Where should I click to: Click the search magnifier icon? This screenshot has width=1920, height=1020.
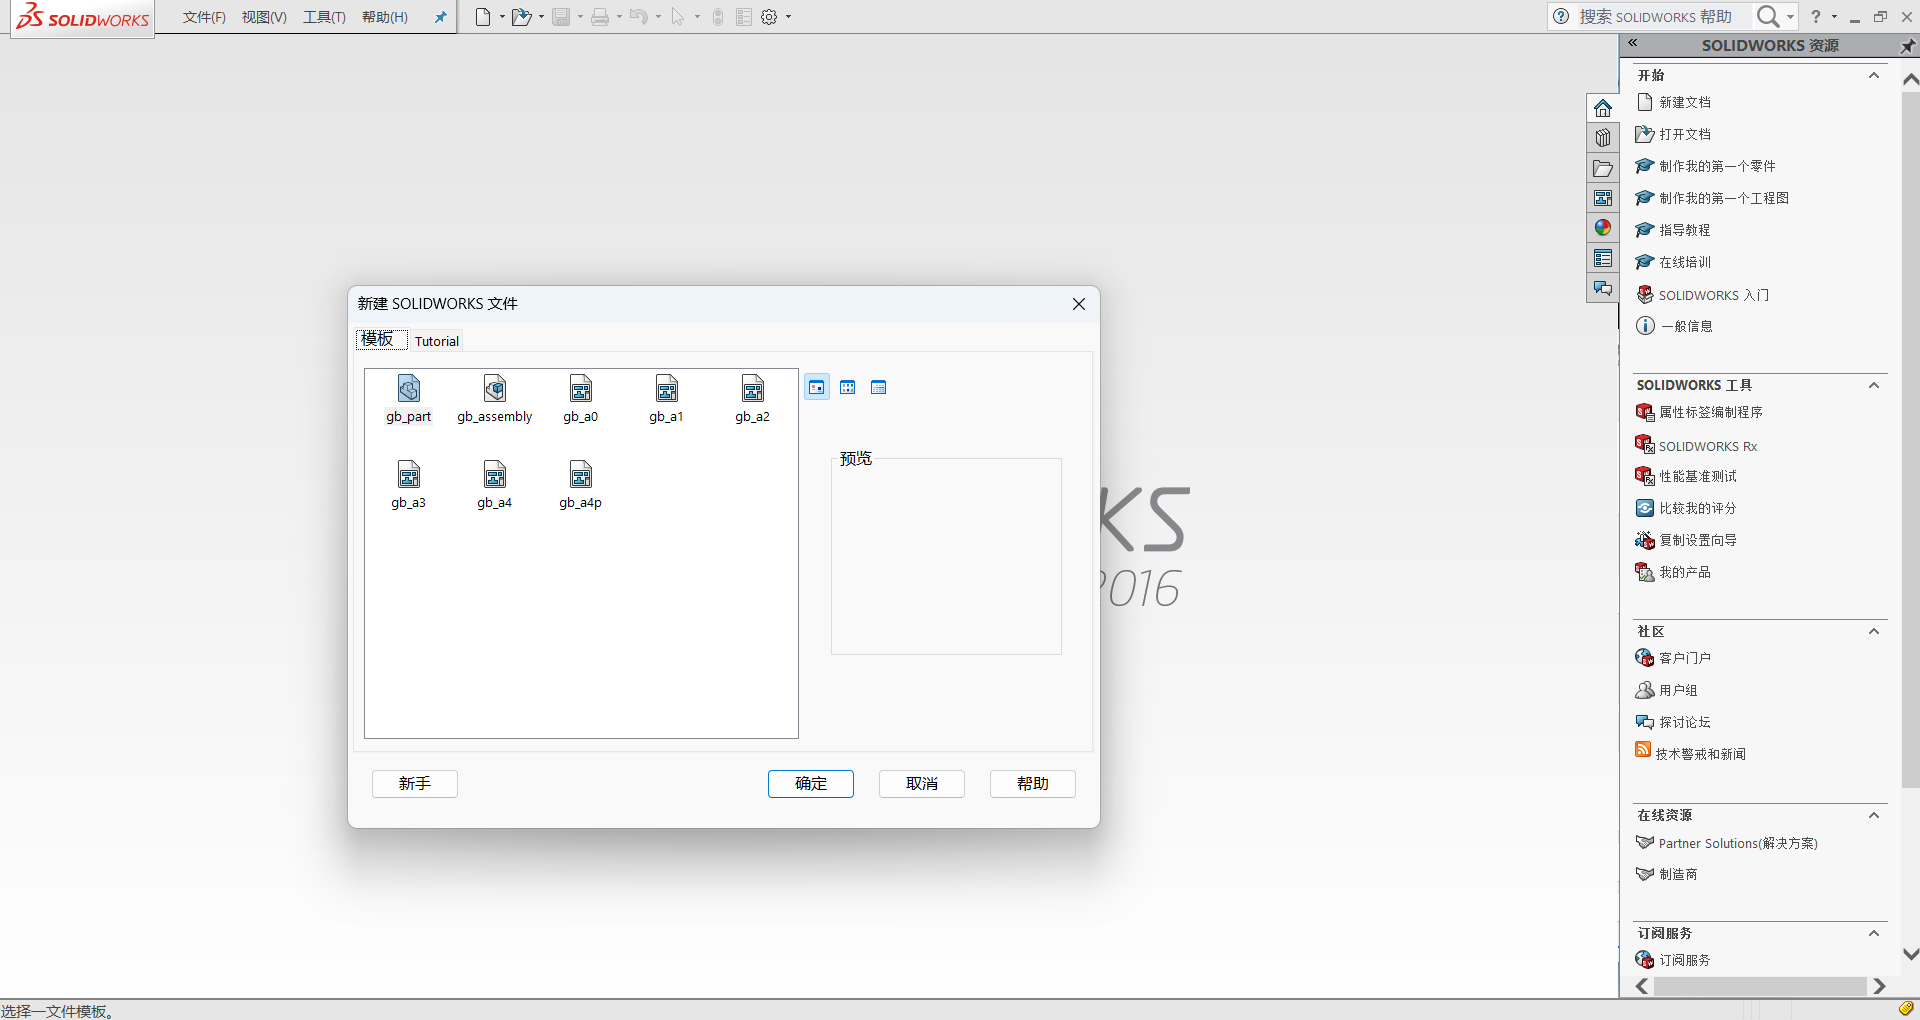[1768, 16]
